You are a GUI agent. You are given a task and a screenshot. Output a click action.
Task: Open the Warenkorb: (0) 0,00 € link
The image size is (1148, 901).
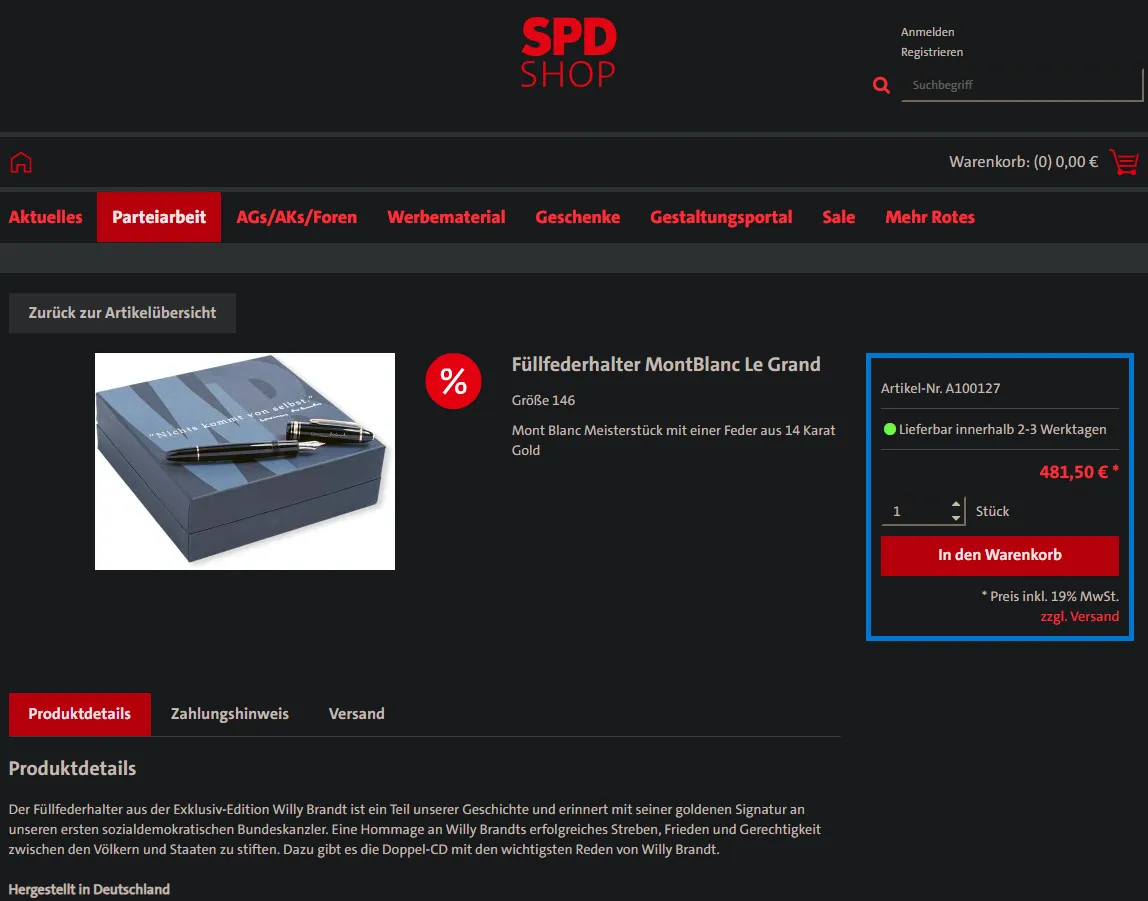[x=1024, y=162]
